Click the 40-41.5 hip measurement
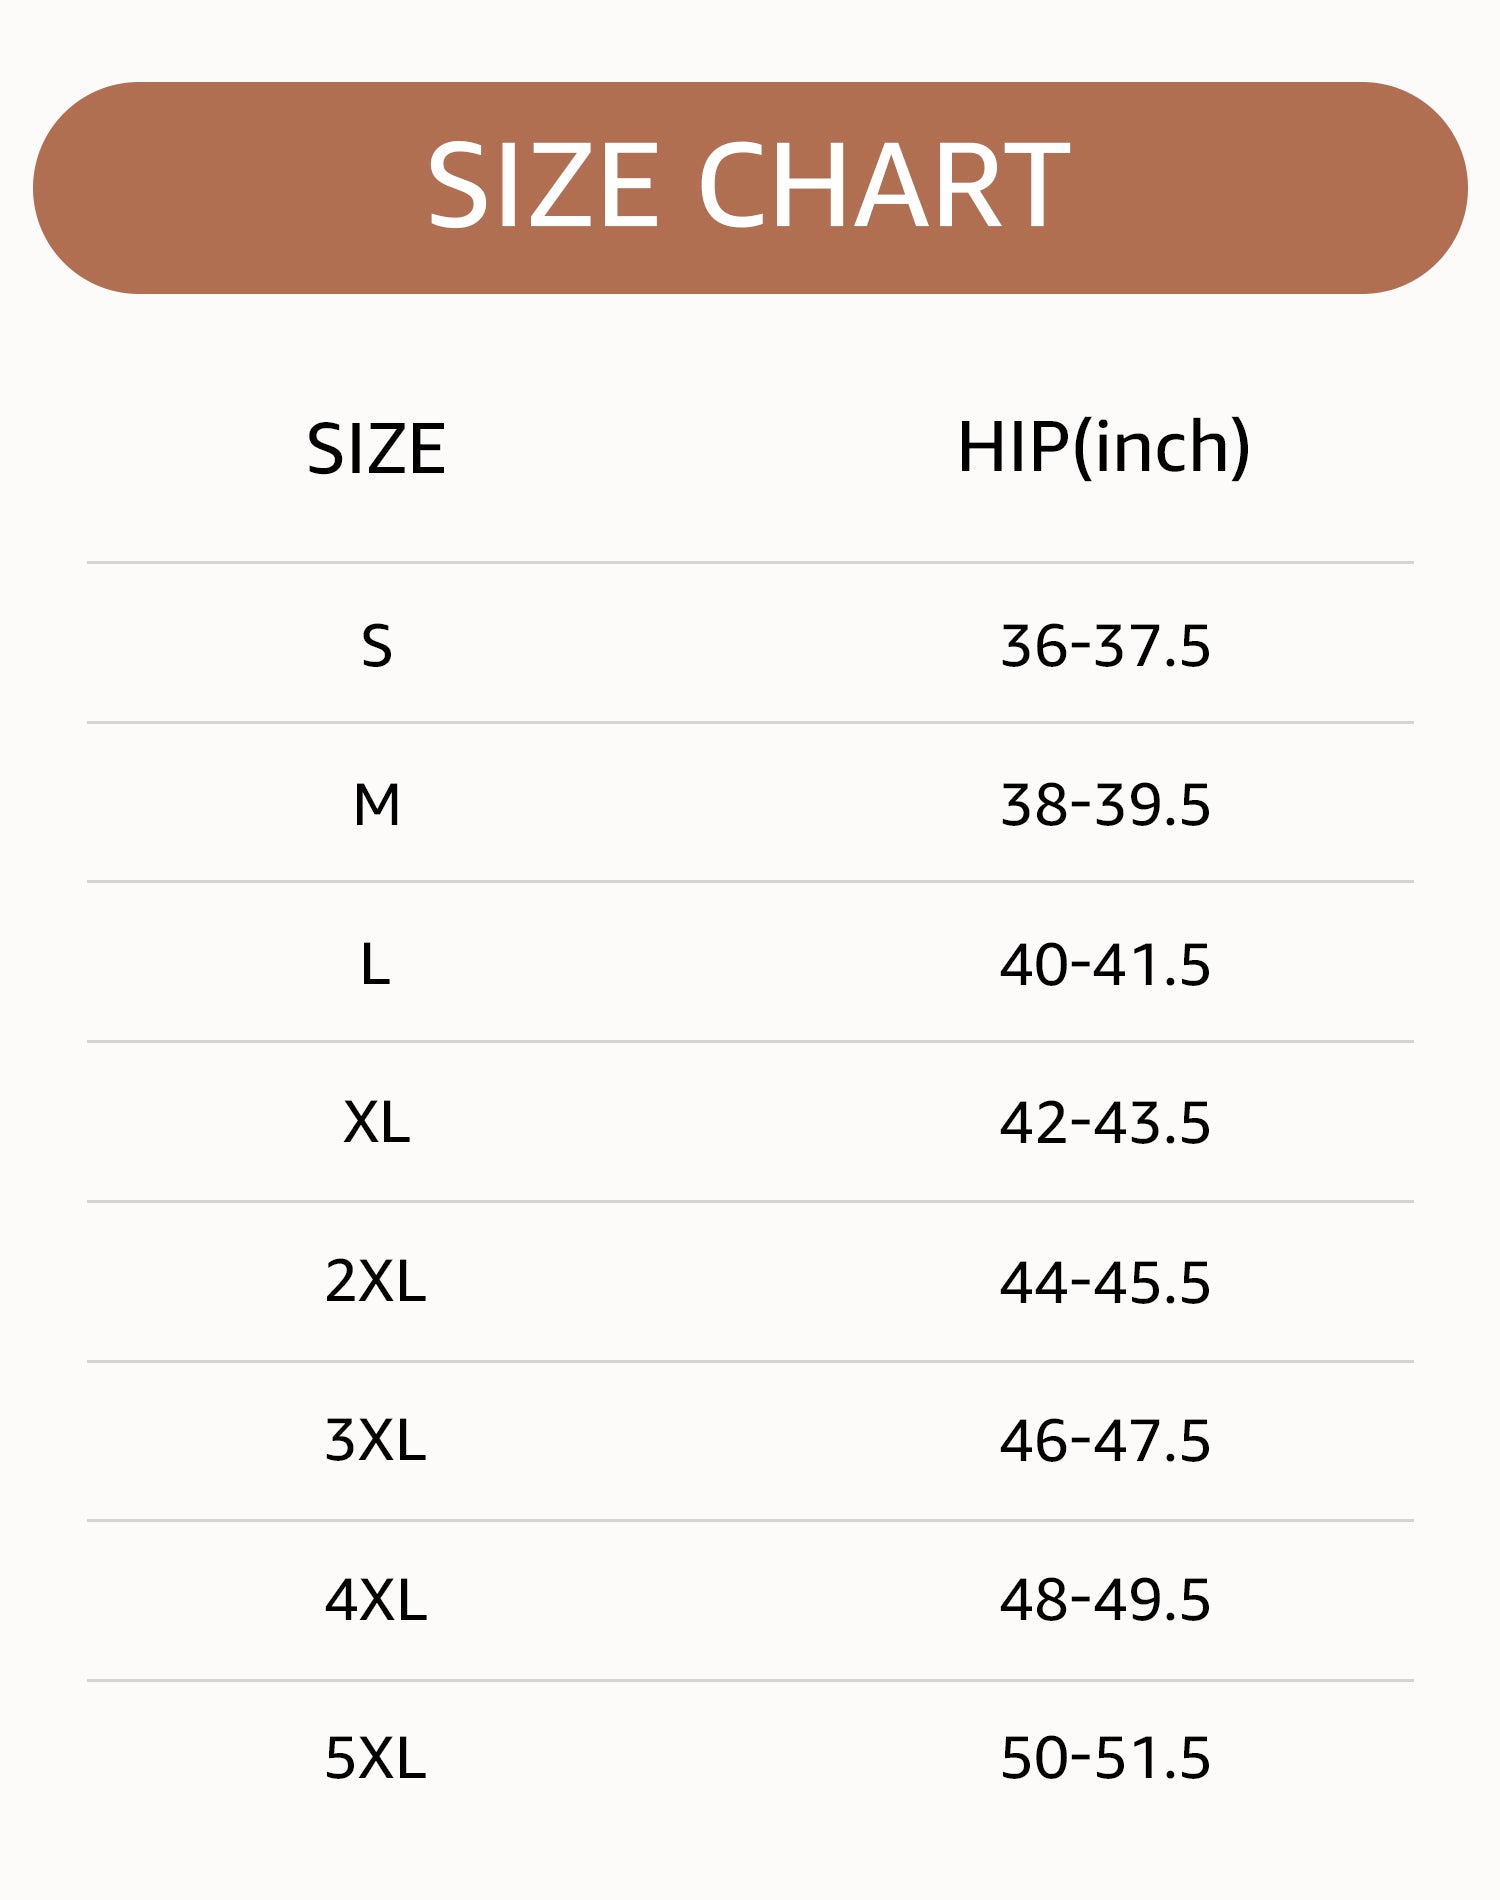The width and height of the screenshot is (1500, 1900). coord(1106,965)
